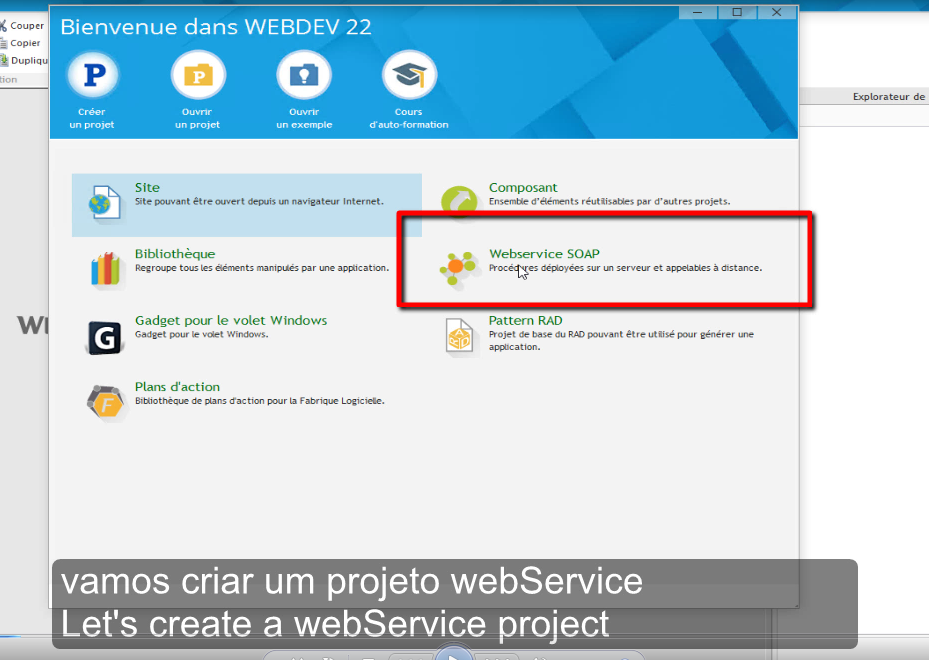
Task: Click the 'Bienvenue dans WEBDEV 22' title
Action: (216, 27)
